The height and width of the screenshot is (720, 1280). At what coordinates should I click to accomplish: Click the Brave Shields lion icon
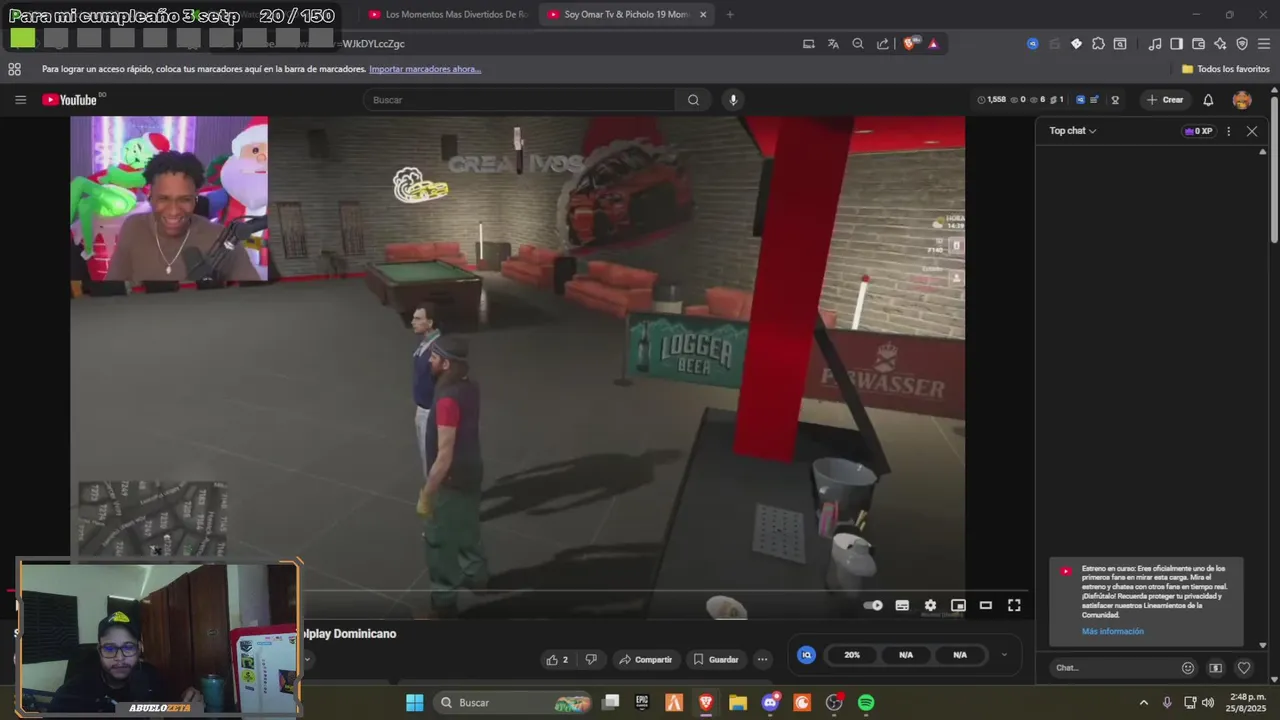(x=909, y=44)
